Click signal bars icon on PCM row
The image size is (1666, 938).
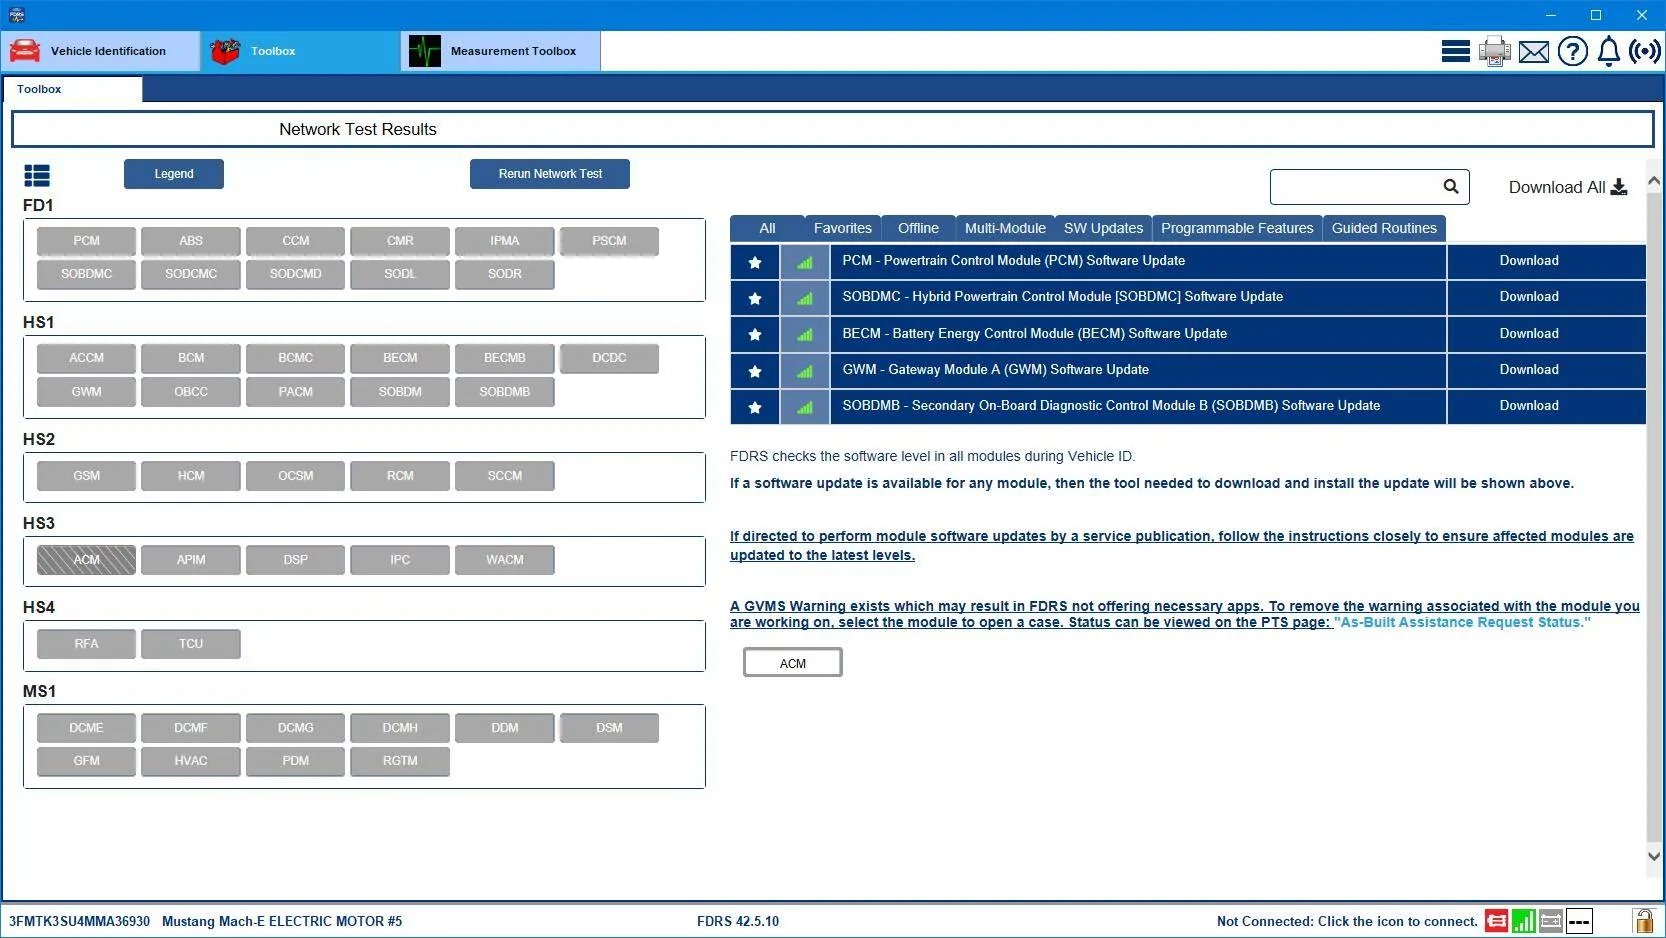[805, 262]
